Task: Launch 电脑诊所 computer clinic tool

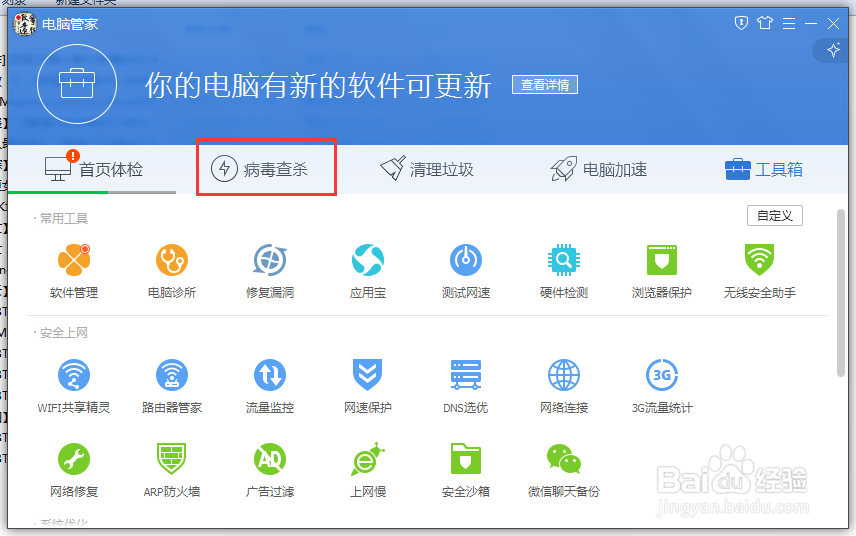Action: 172,271
